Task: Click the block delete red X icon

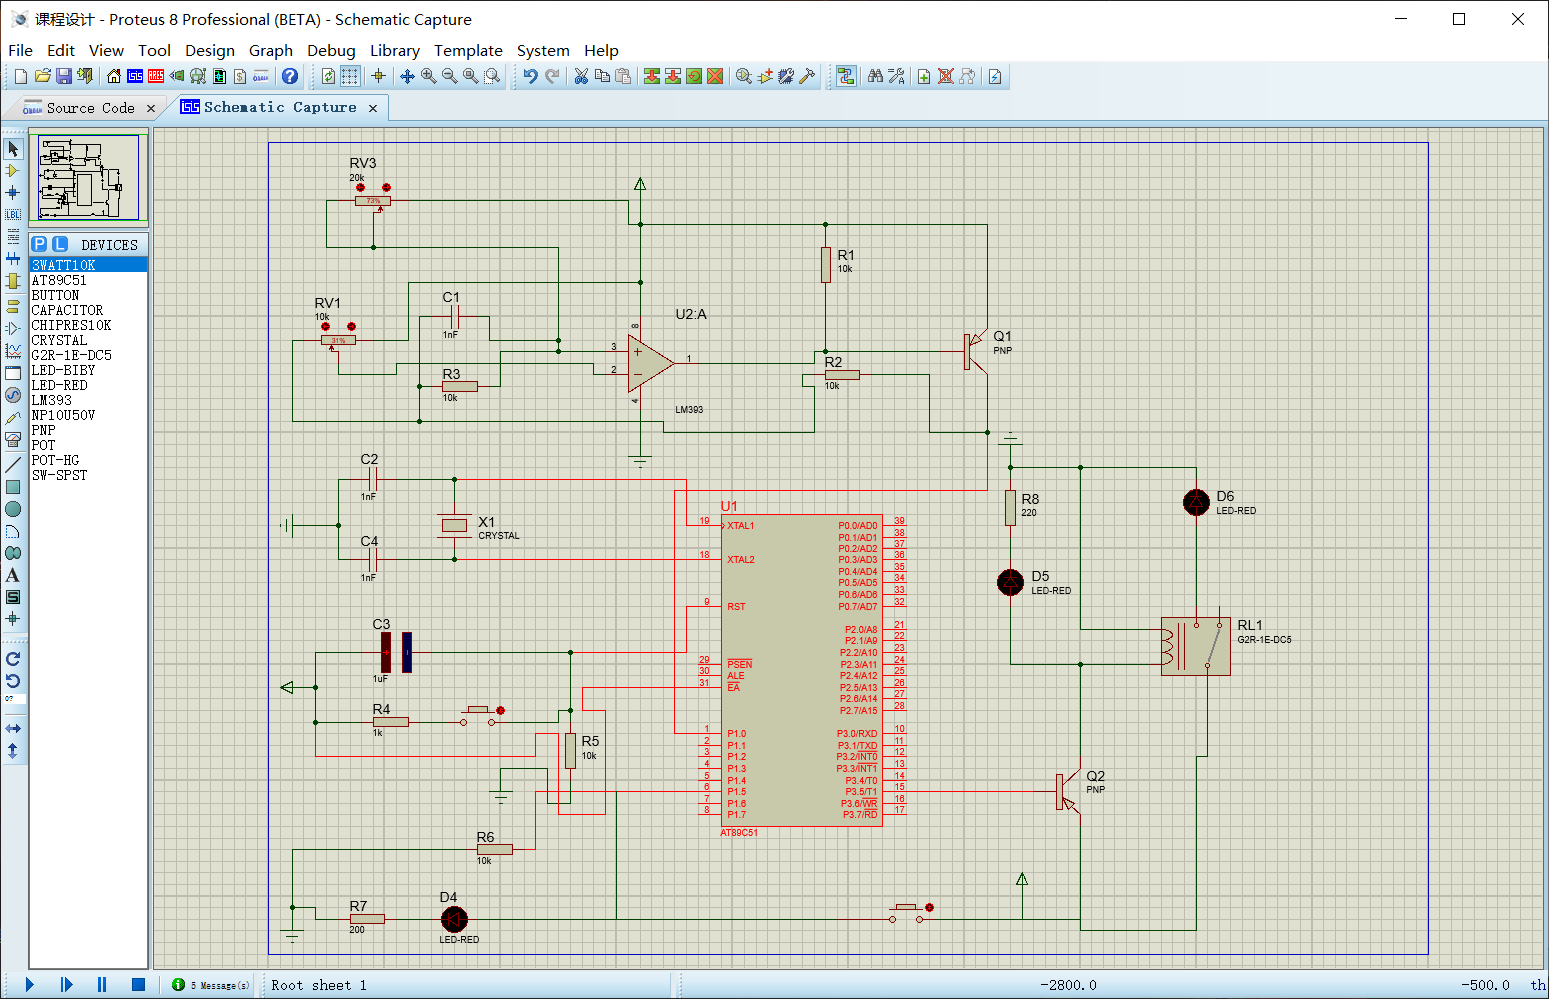Action: (x=715, y=76)
